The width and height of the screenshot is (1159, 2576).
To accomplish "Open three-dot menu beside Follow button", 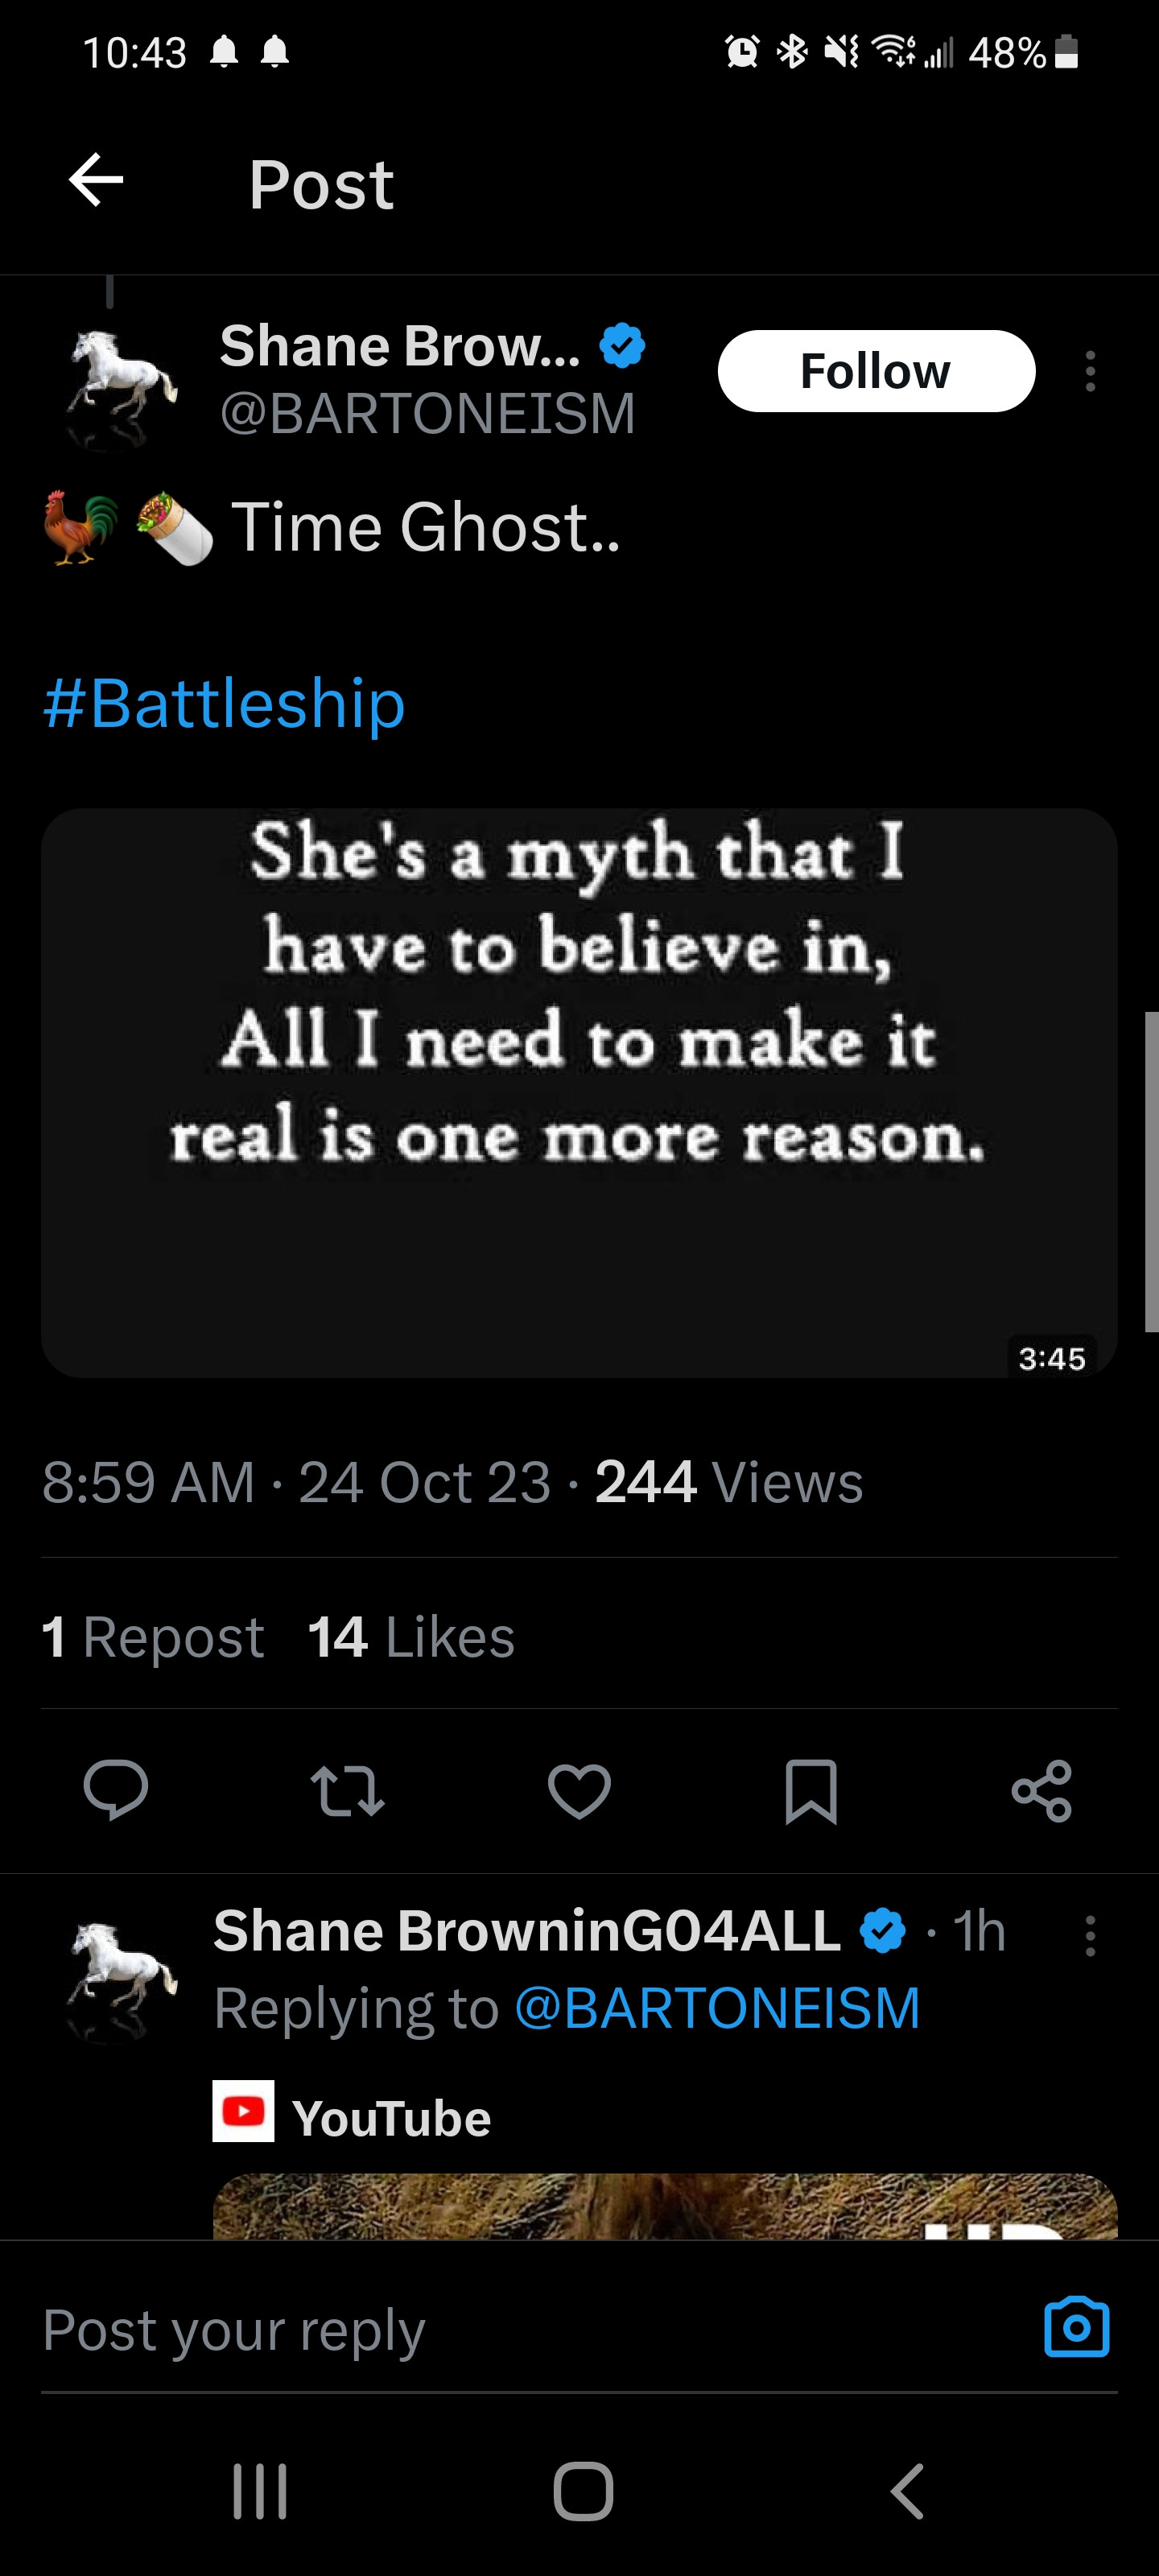I will pos(1090,371).
